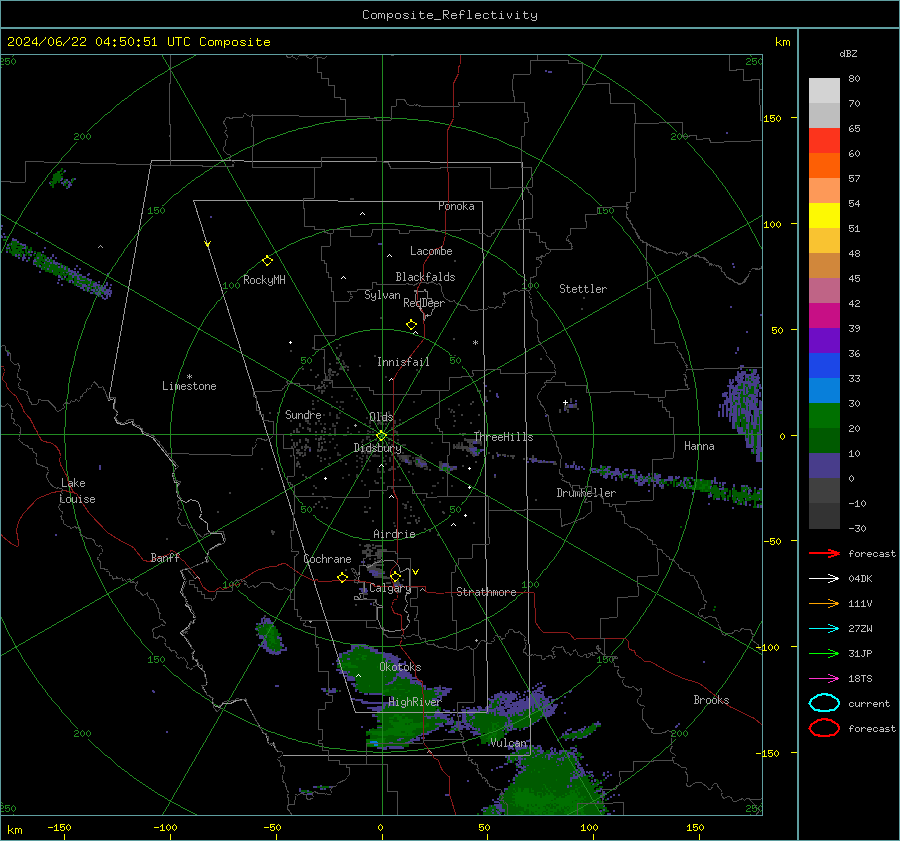The height and width of the screenshot is (841, 900).
Task: Click the 'Strathmore' city label
Action: pos(486,592)
